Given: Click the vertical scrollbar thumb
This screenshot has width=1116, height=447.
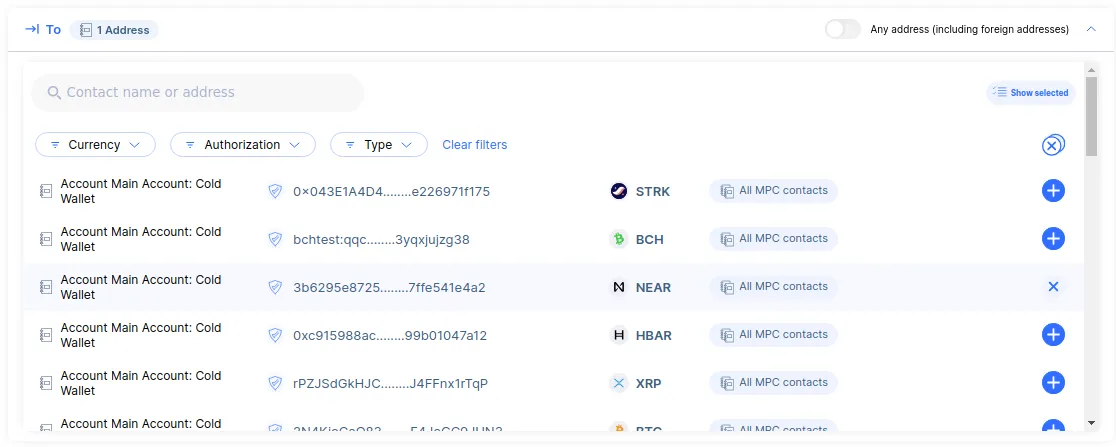Looking at the screenshot, I should (1091, 116).
